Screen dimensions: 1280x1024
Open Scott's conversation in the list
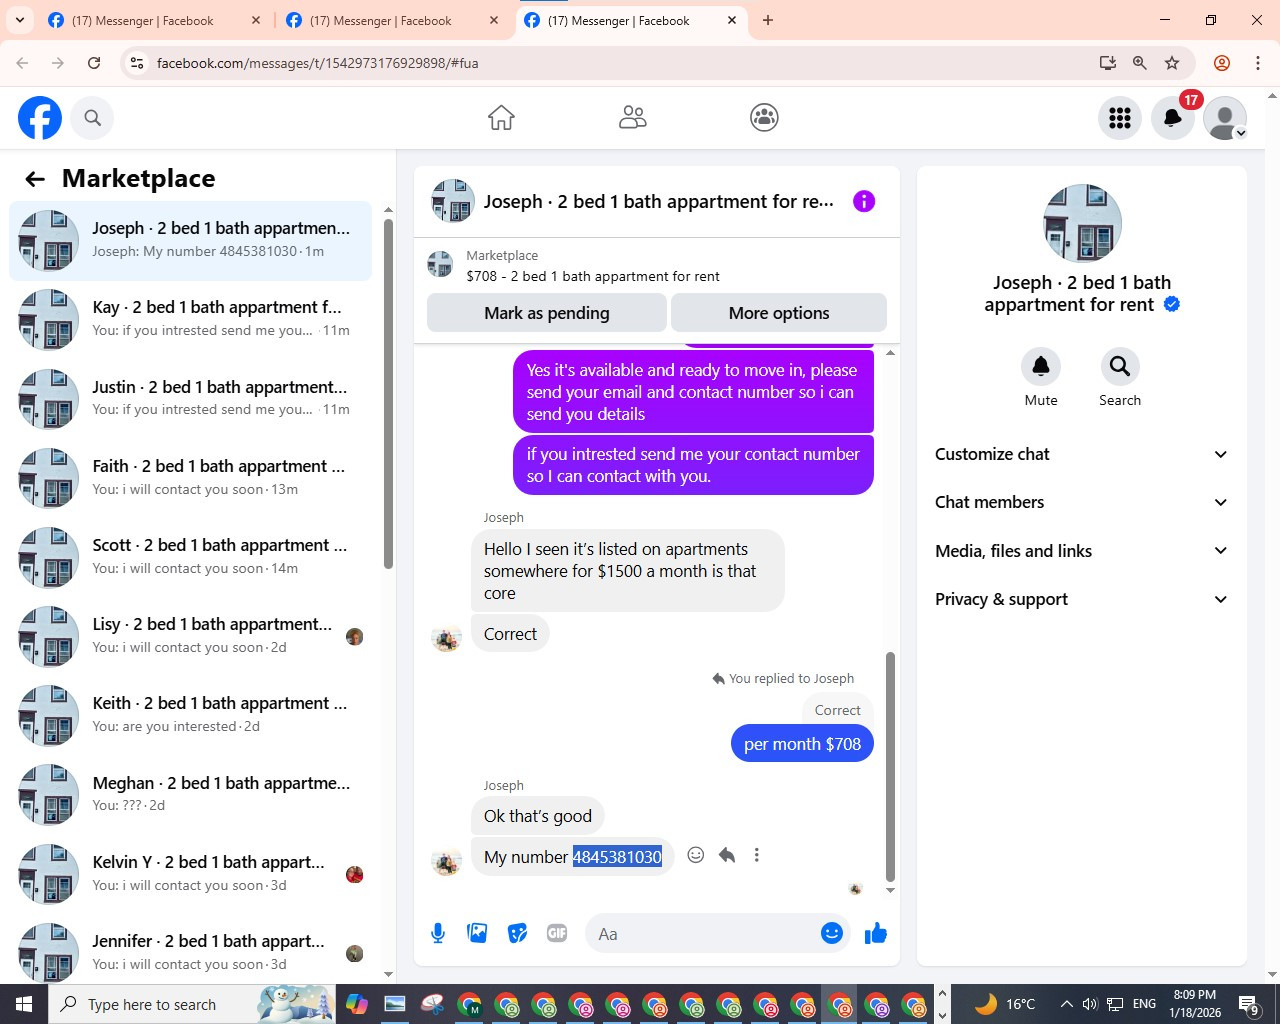coord(190,557)
